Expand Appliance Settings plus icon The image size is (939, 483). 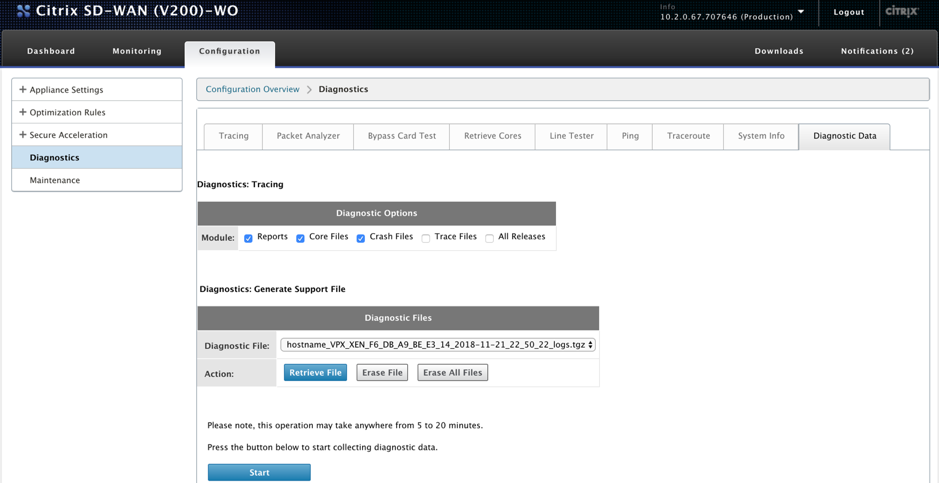click(x=23, y=90)
